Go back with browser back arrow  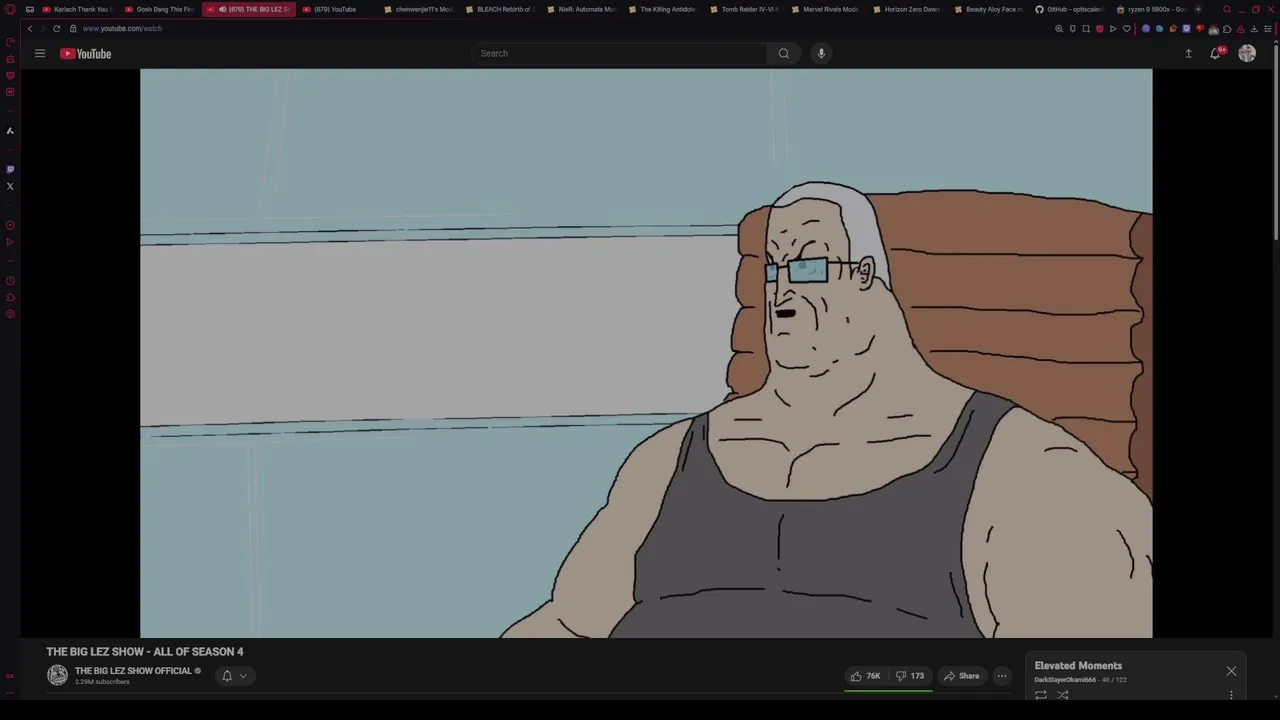click(x=30, y=28)
